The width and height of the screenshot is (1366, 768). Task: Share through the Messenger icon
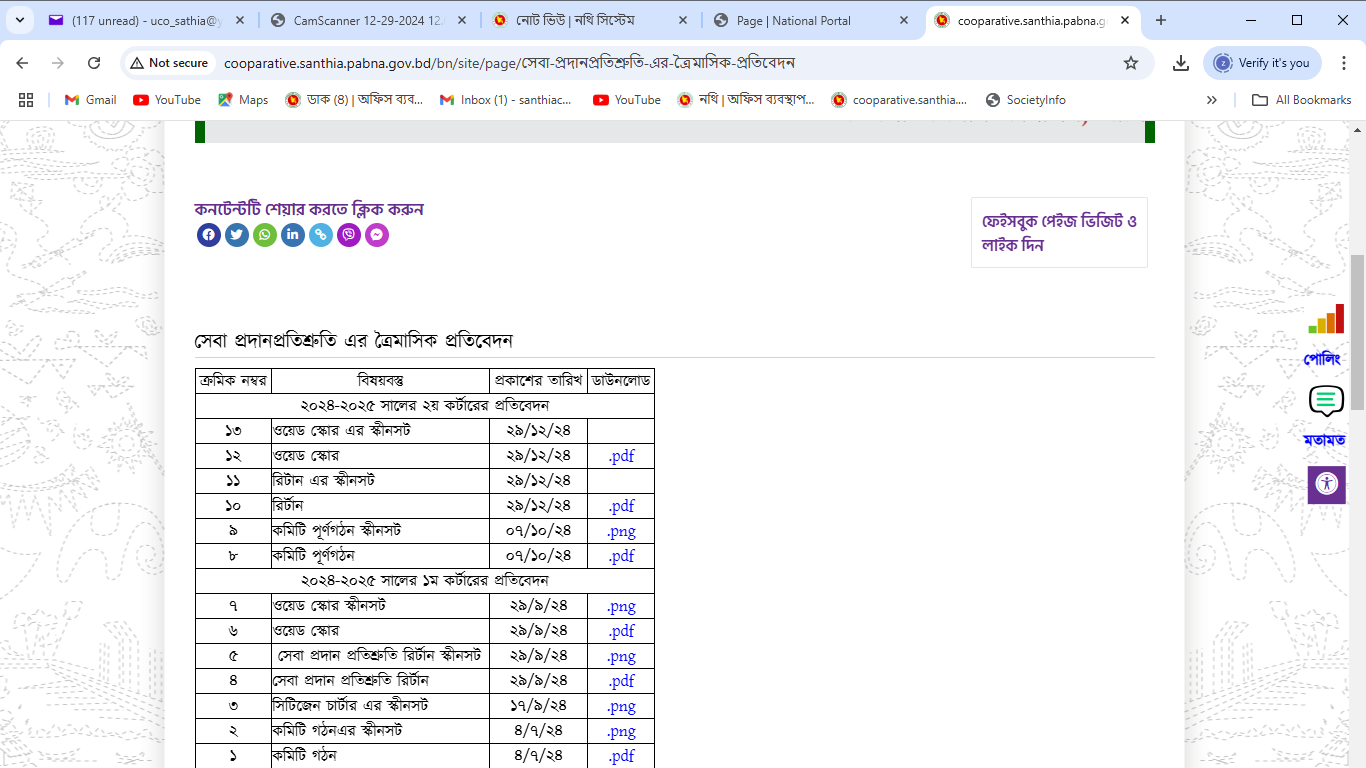[x=376, y=235]
